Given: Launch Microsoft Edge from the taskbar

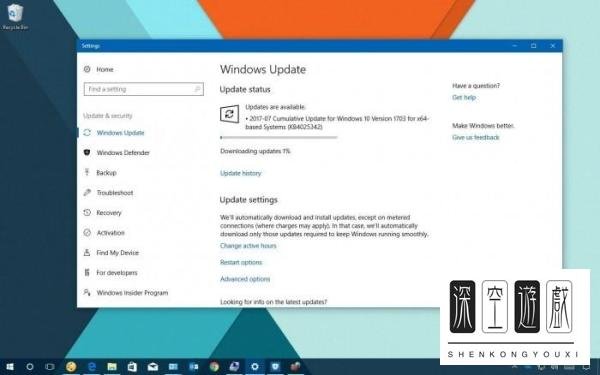Looking at the screenshot, I should tap(92, 367).
